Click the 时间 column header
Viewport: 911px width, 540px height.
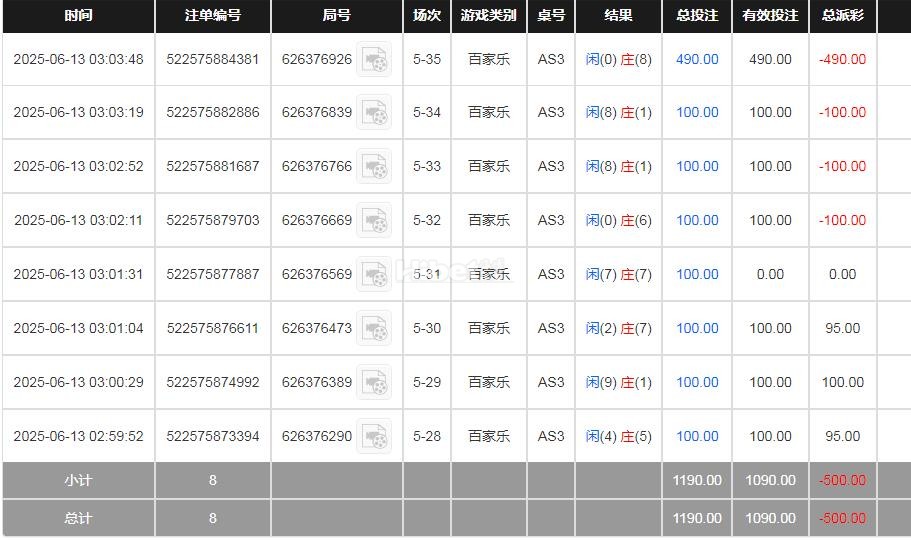click(78, 16)
